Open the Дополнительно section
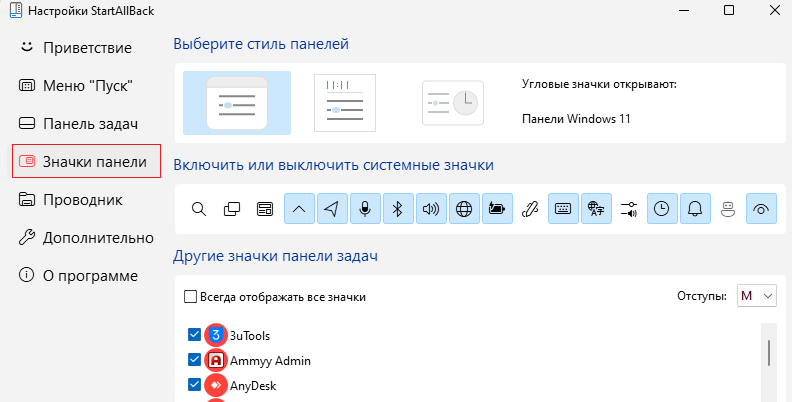792x402 pixels. pos(86,237)
